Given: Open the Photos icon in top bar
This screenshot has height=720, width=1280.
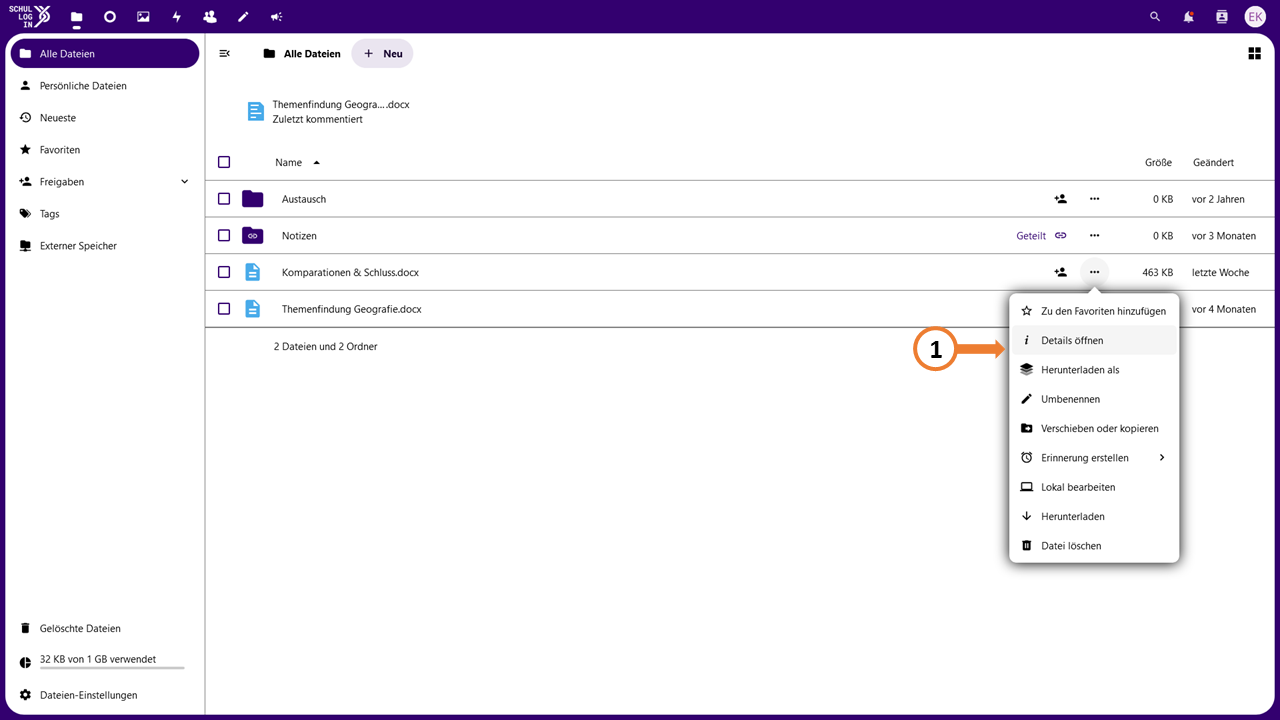Looking at the screenshot, I should coord(143,17).
